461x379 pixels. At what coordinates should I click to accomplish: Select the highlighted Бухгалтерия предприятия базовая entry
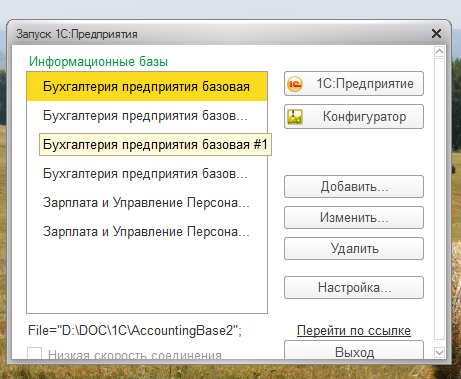(147, 87)
